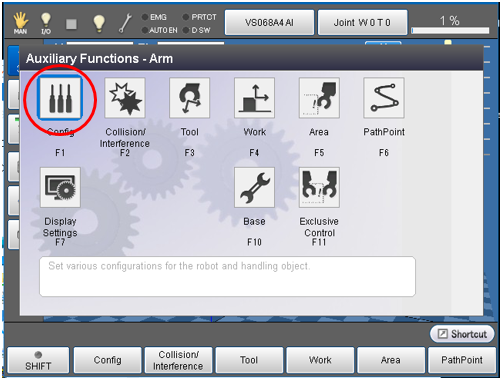Viewport: 502px width, 380px height.
Task: Open the Area settings icon
Action: 319,98
